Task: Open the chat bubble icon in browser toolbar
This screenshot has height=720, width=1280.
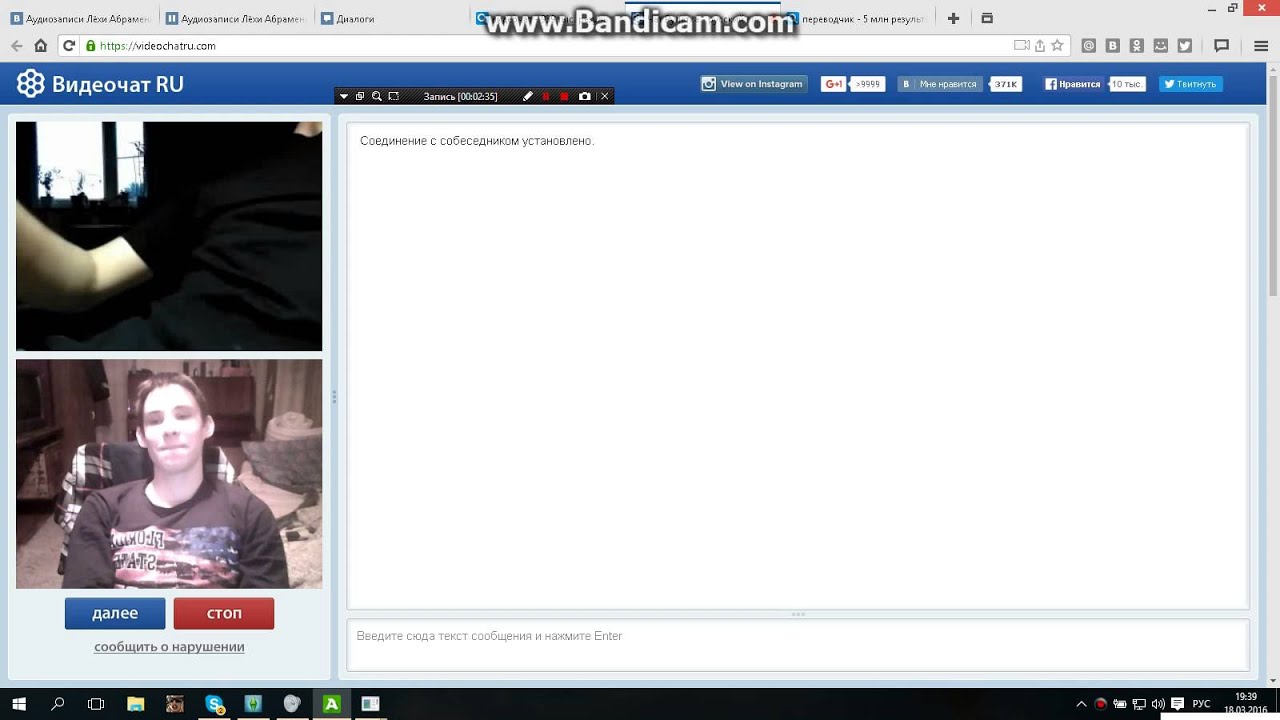Action: click(x=1221, y=46)
